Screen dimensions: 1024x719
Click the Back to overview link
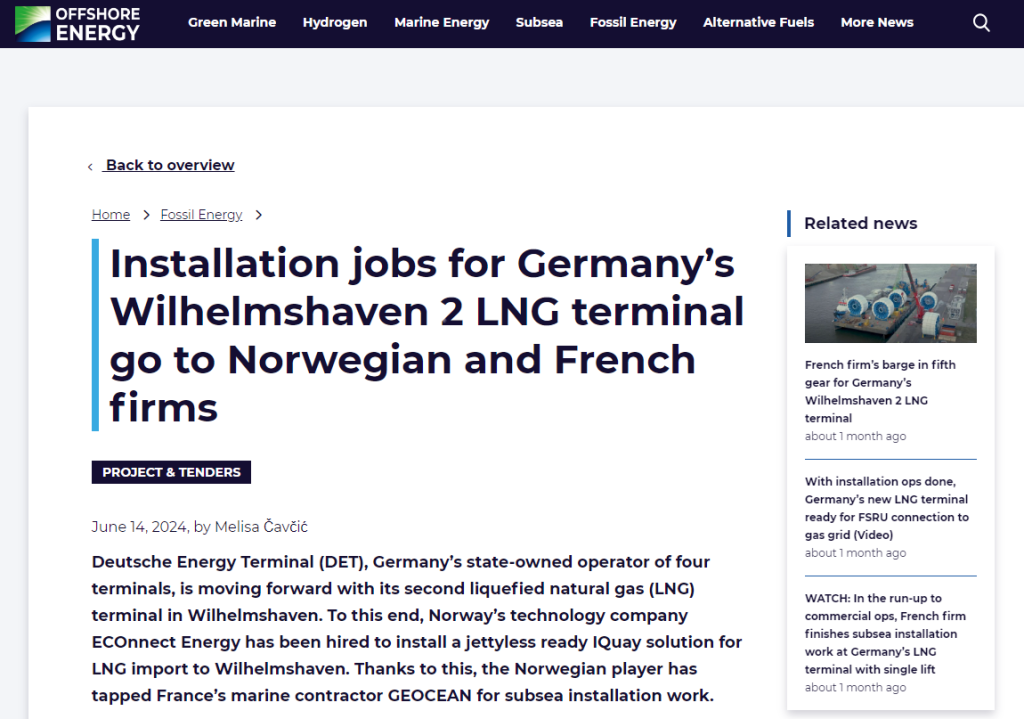pos(169,165)
